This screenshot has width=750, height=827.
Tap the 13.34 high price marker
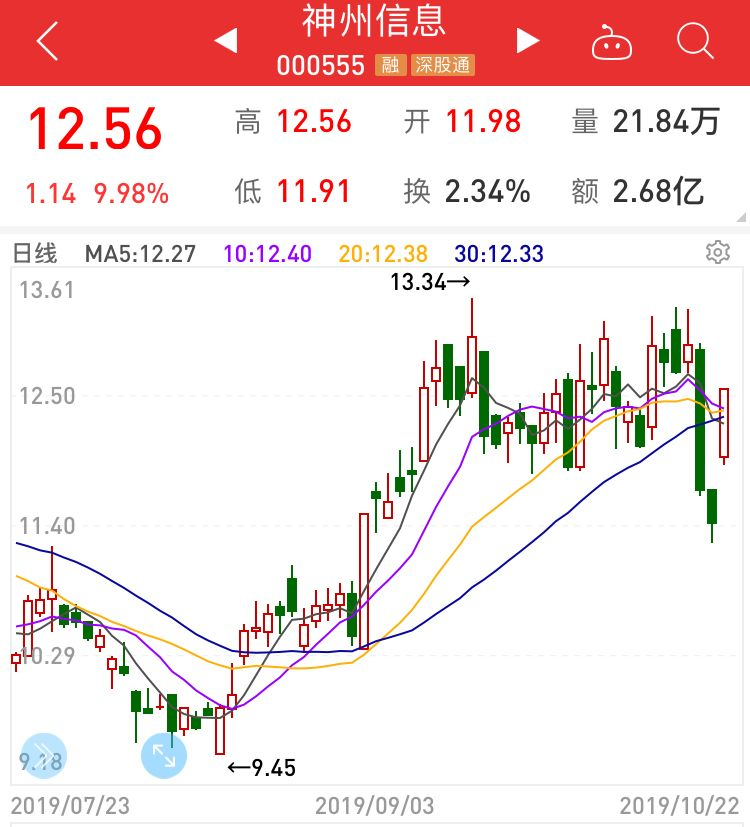pyautogui.click(x=430, y=282)
